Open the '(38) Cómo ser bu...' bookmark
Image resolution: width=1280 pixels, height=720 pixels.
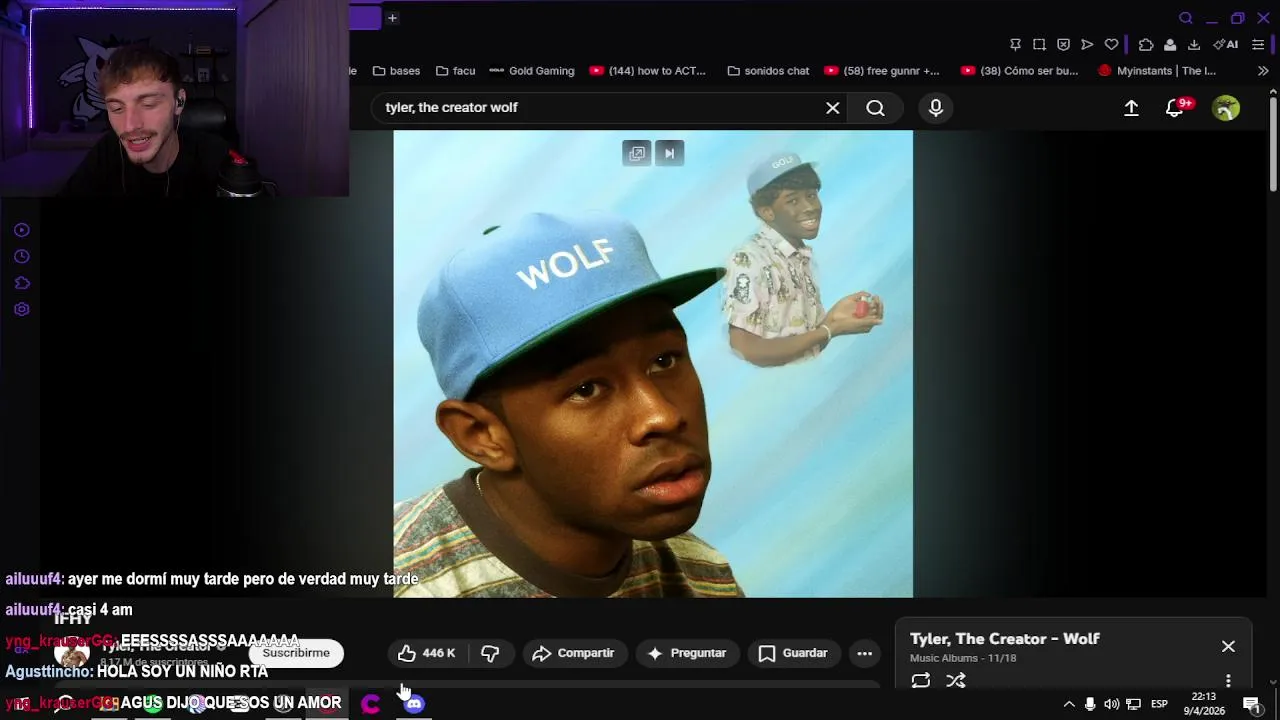tap(1020, 71)
